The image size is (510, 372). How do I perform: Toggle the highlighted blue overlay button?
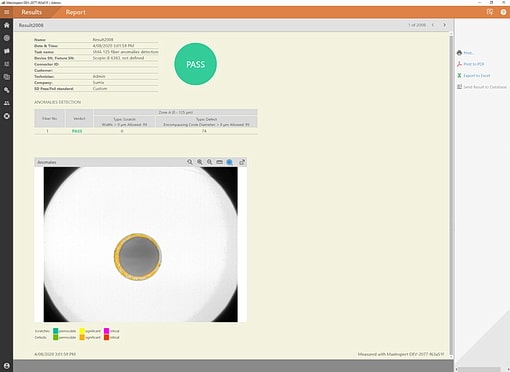[x=230, y=162]
